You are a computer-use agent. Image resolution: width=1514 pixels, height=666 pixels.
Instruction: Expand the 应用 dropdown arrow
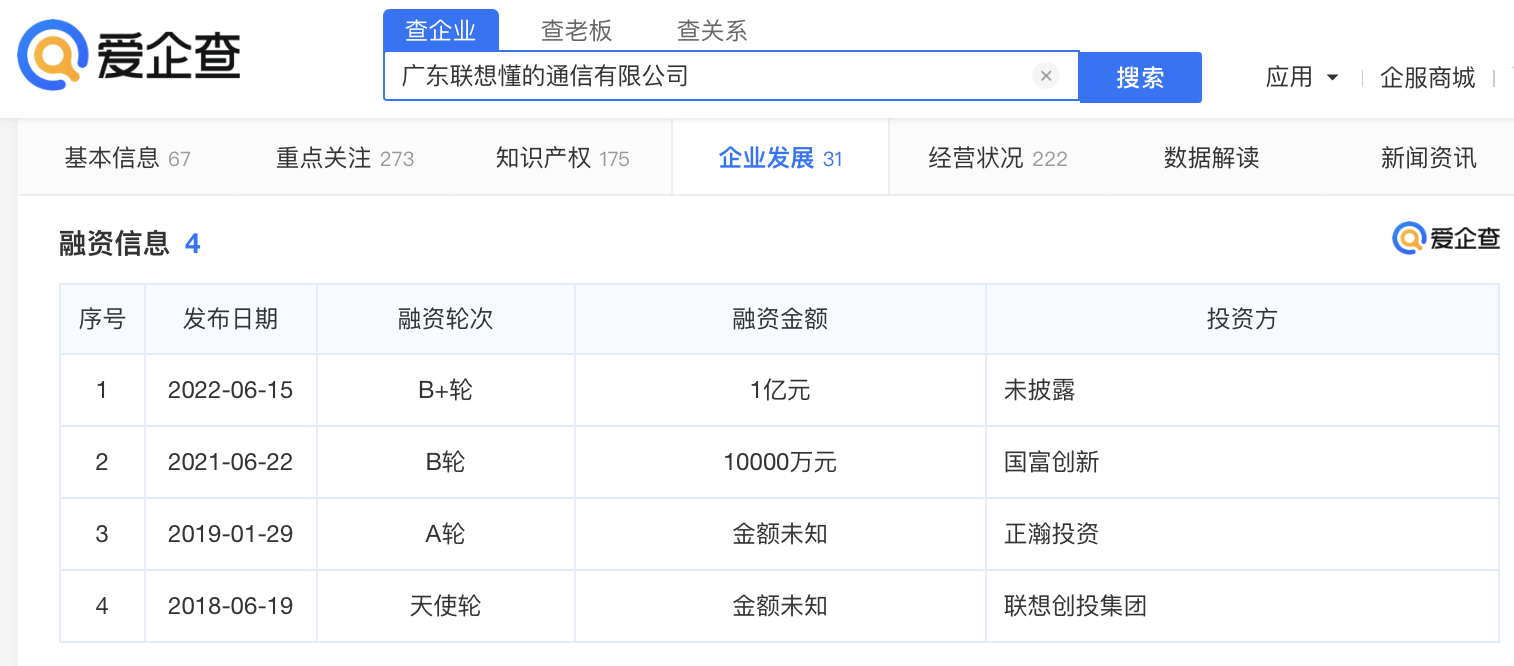pos(1332,77)
